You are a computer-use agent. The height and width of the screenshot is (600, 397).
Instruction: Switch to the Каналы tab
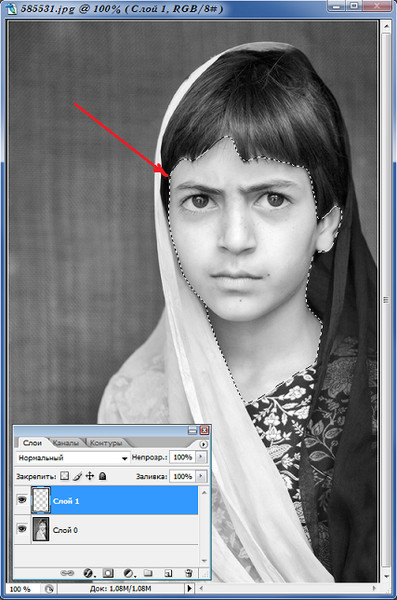[66, 443]
